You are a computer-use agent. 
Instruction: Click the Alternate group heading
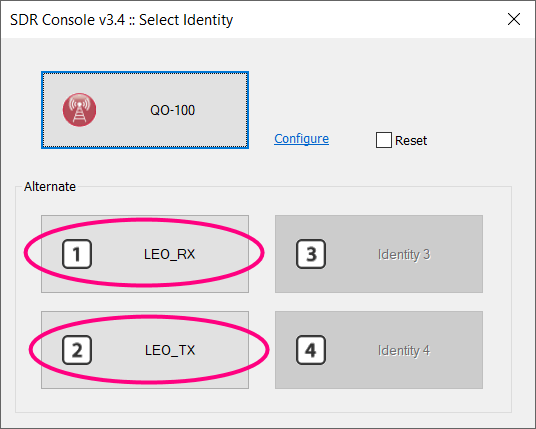tap(50, 187)
